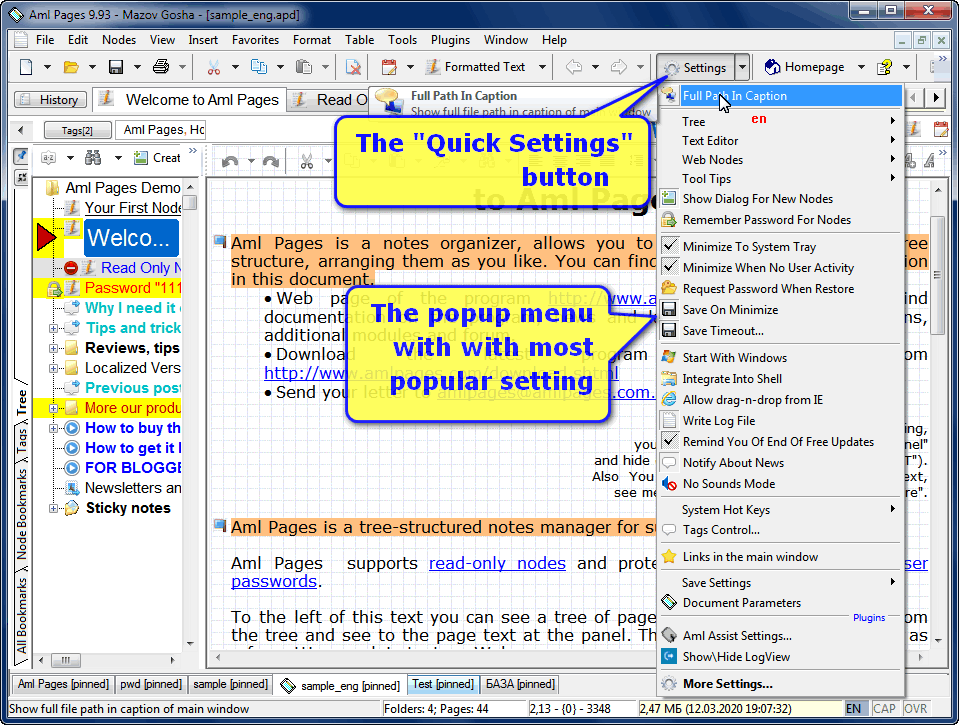Click the find binoculars icon in tree toolbar
959x725 pixels.
[x=93, y=158]
